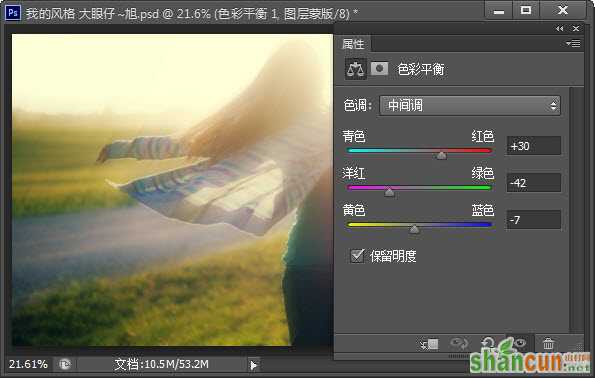Viewport: 595px width, 378px height.
Task: Expand the status bar arrow menu
Action: coord(253,365)
